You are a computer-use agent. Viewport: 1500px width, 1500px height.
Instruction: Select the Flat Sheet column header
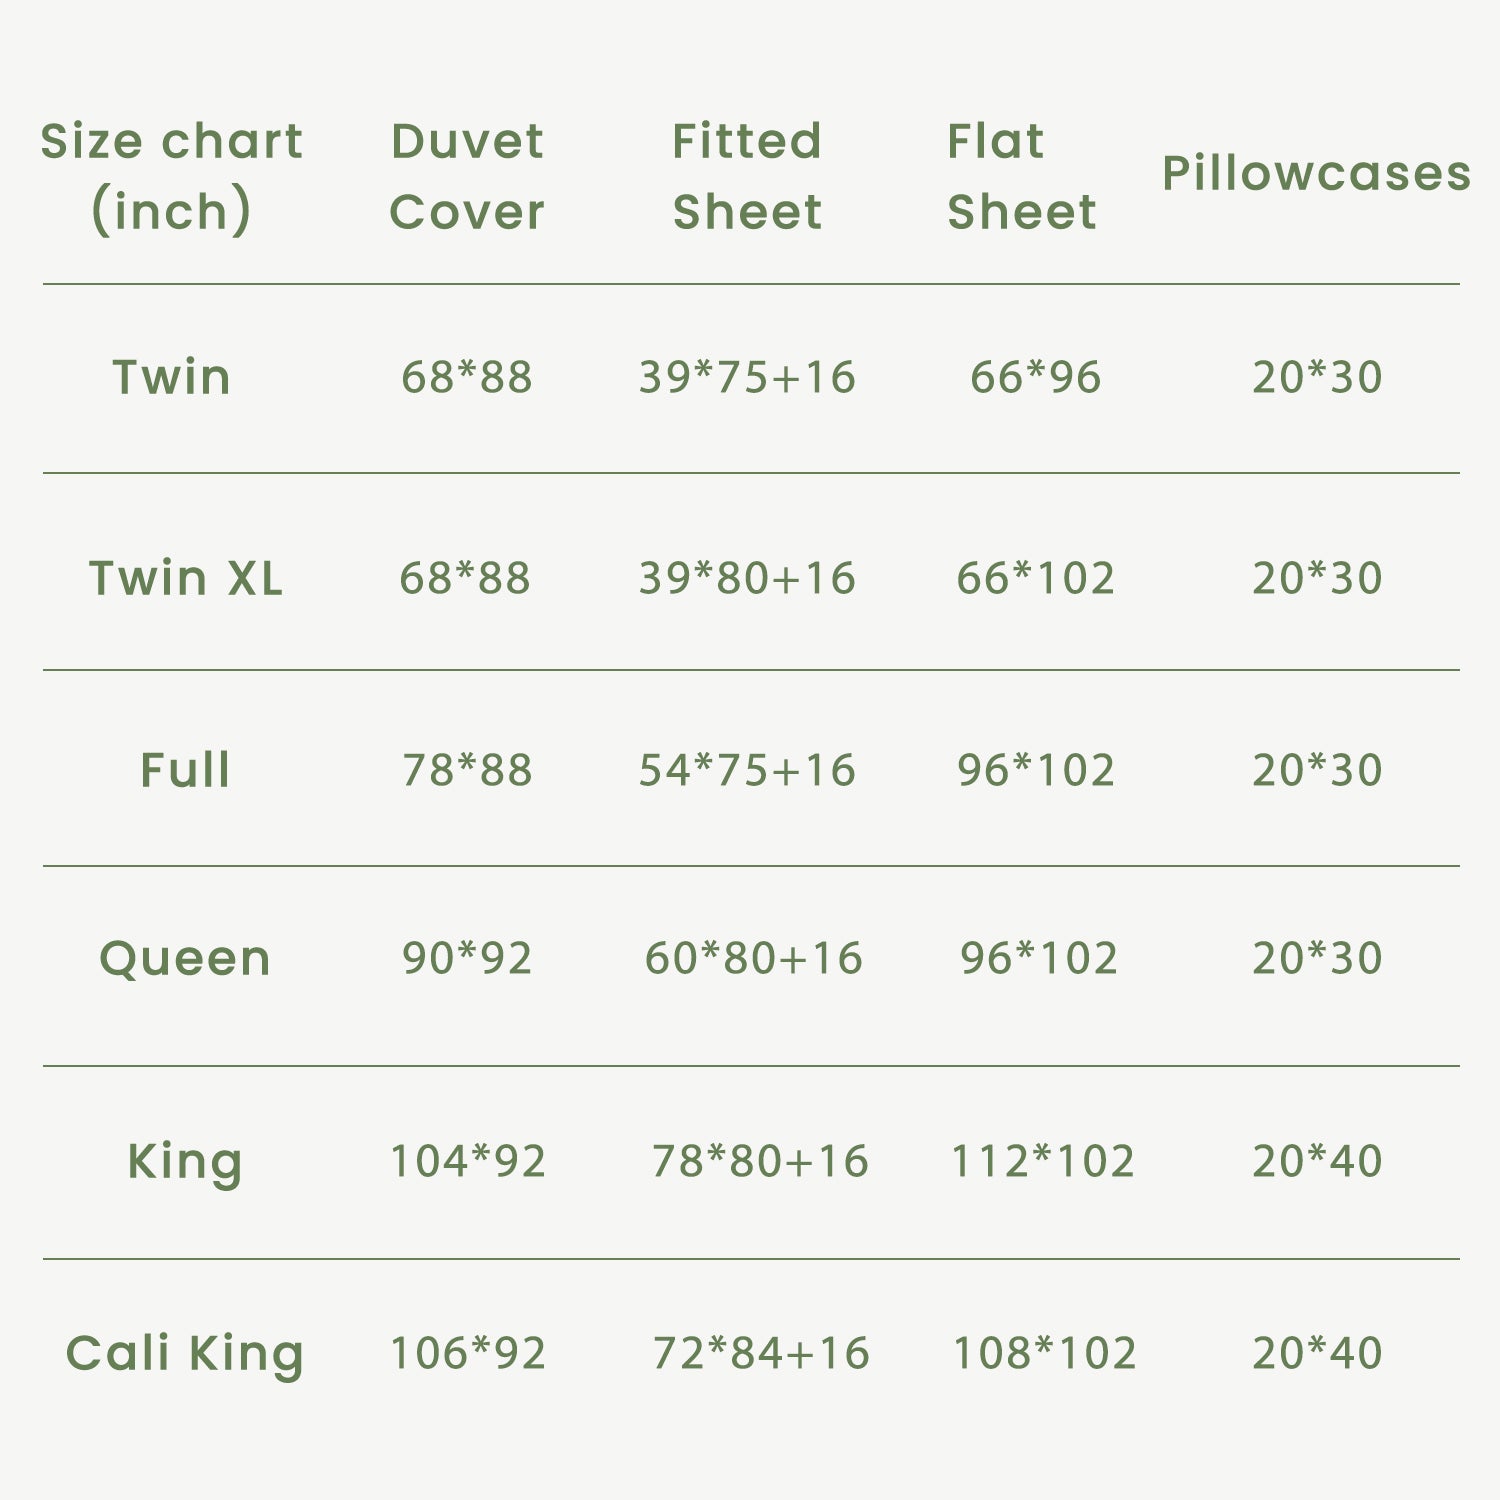click(1021, 176)
